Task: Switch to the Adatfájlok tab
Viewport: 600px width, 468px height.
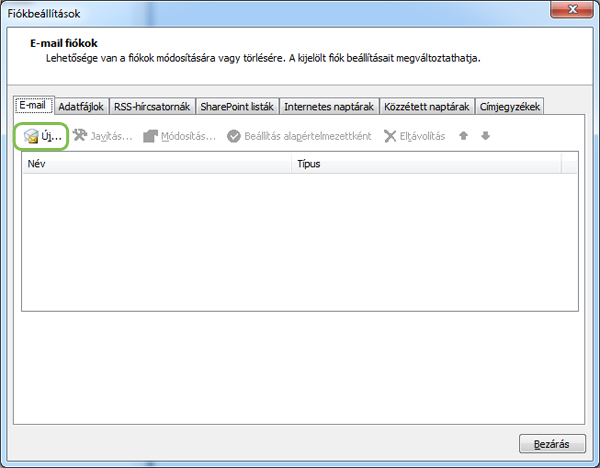Action: click(81, 107)
